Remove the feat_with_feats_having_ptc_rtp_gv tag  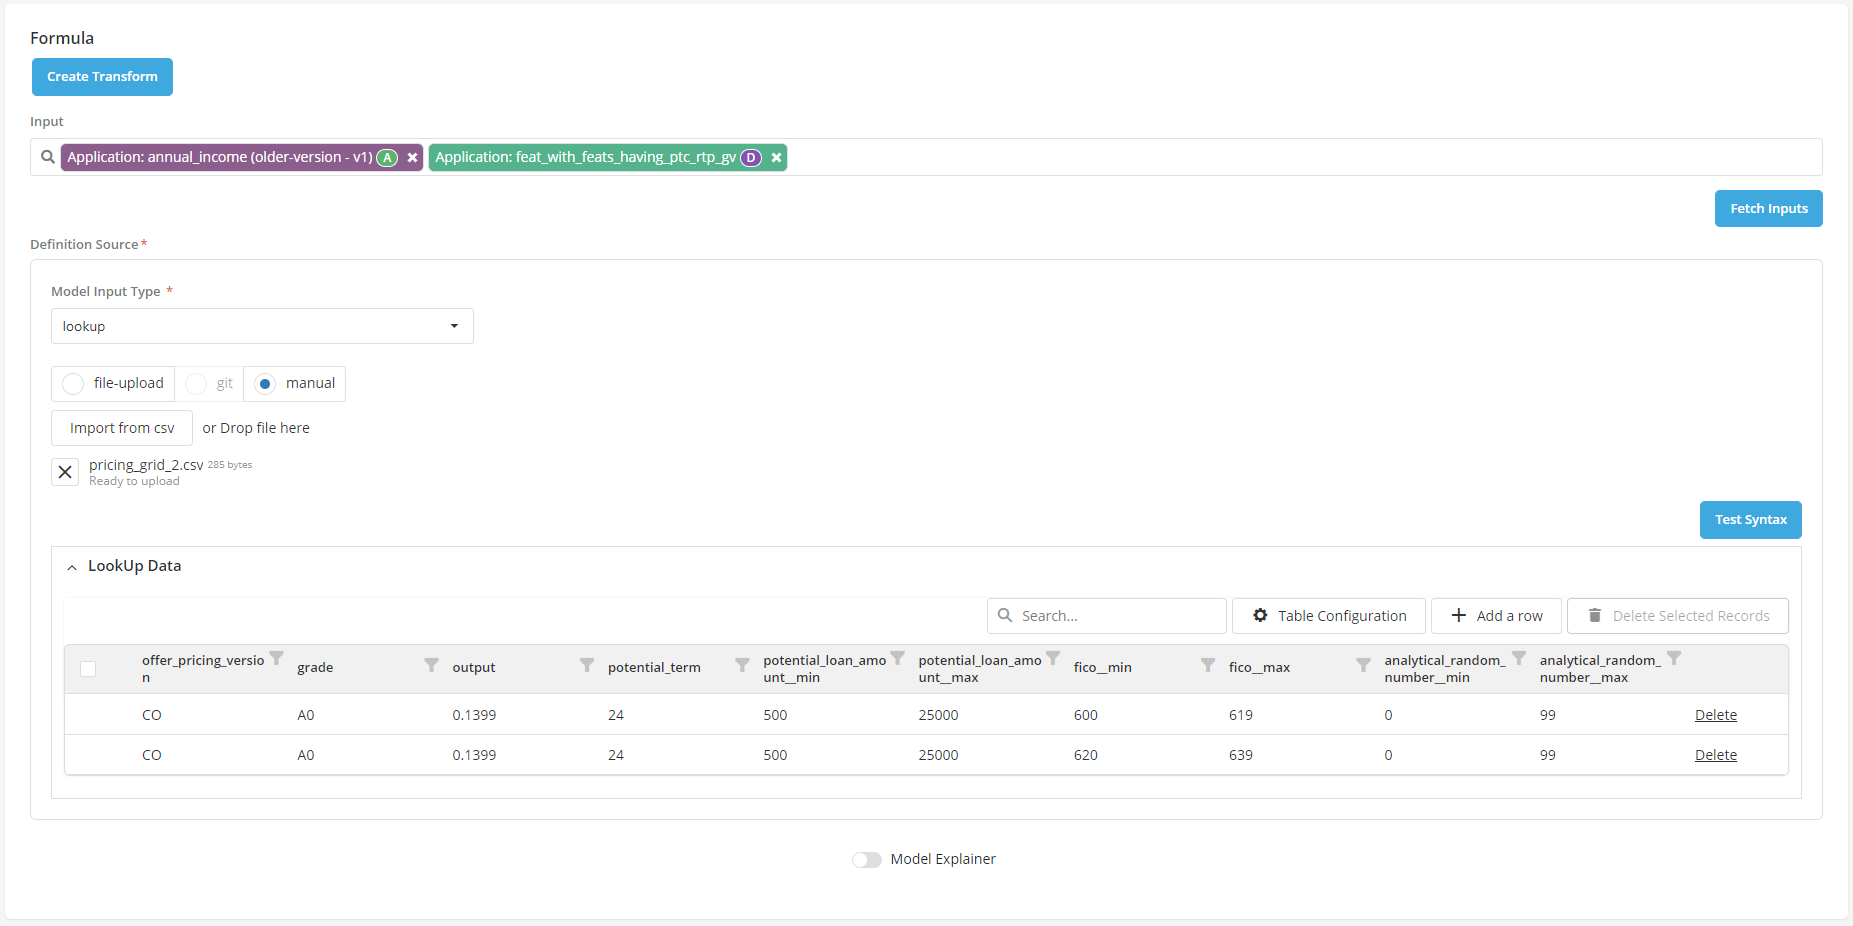pyautogui.click(x=776, y=158)
